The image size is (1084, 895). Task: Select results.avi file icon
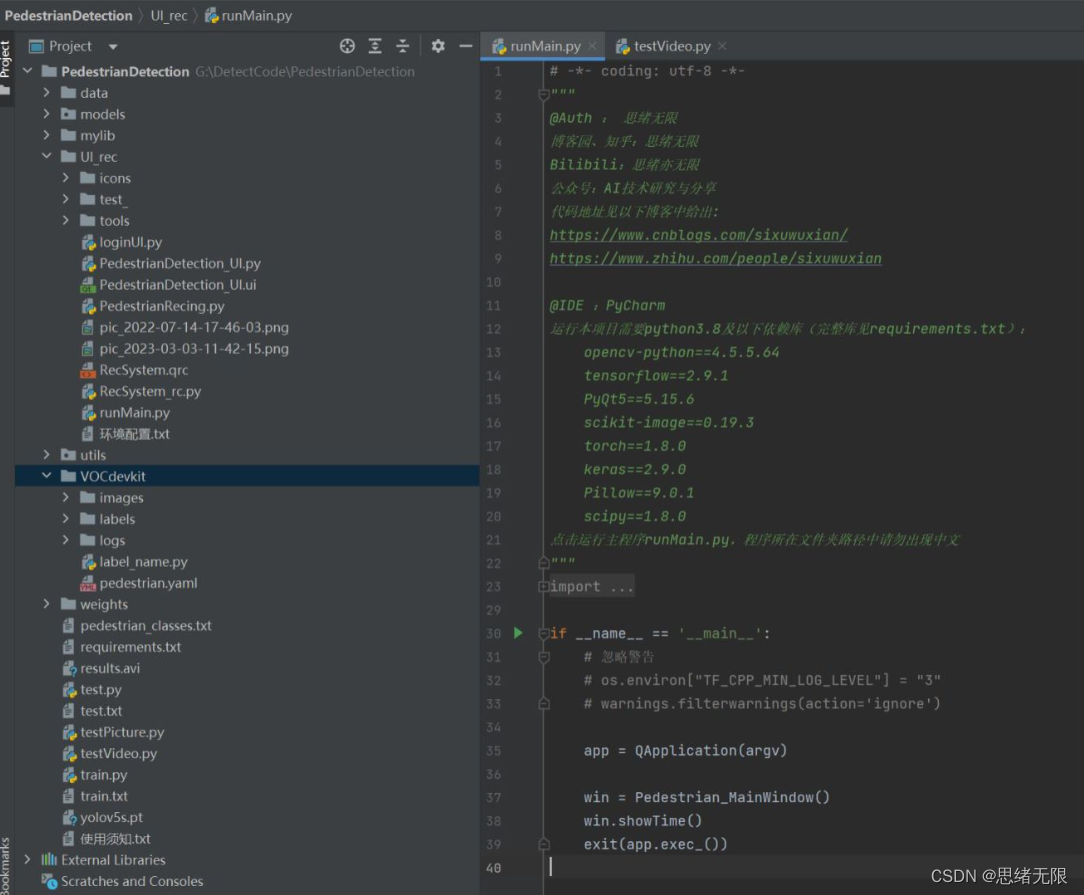coord(69,668)
